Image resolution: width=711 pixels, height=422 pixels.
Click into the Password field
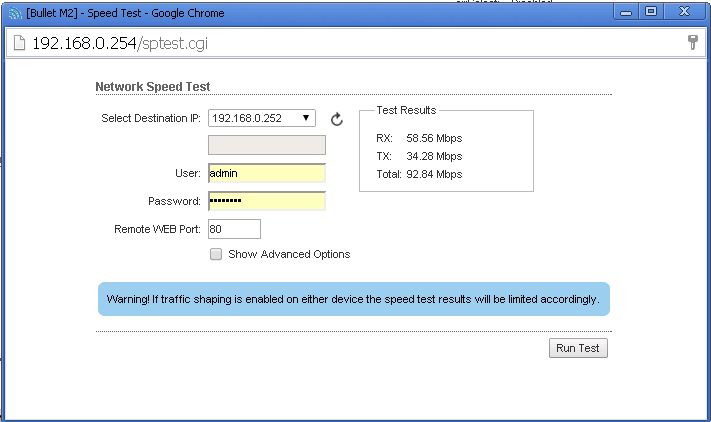pyautogui.click(x=267, y=201)
